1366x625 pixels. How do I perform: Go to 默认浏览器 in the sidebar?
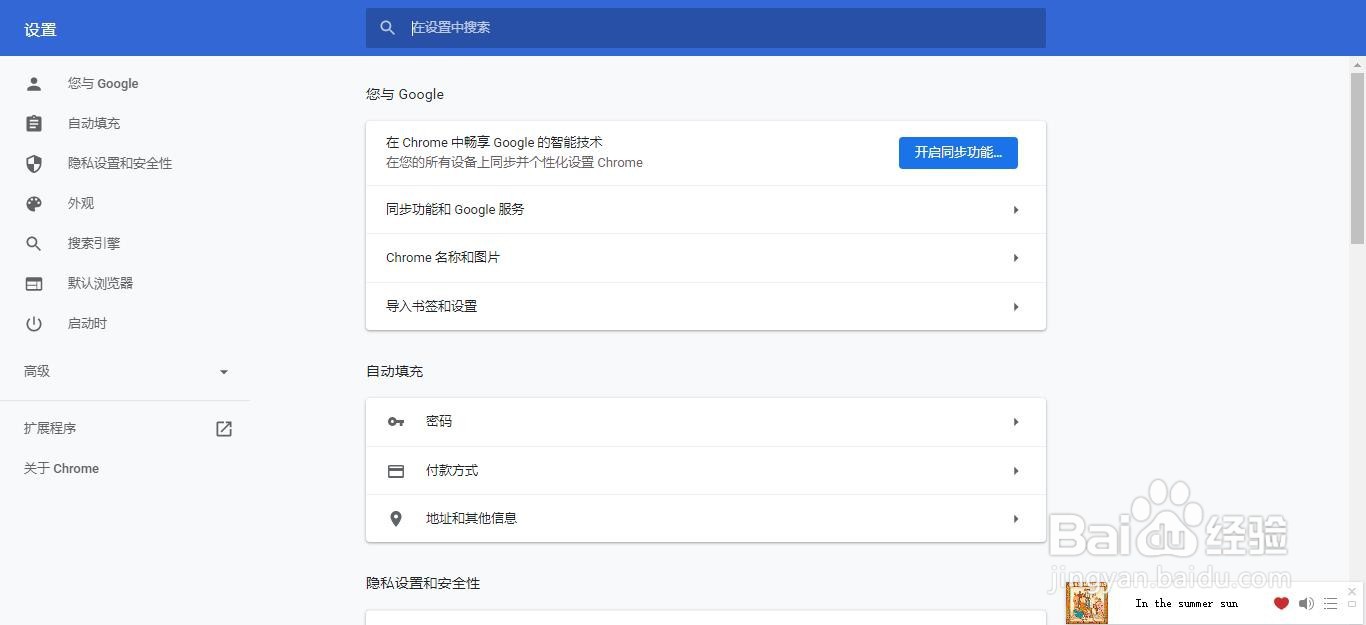tap(100, 284)
